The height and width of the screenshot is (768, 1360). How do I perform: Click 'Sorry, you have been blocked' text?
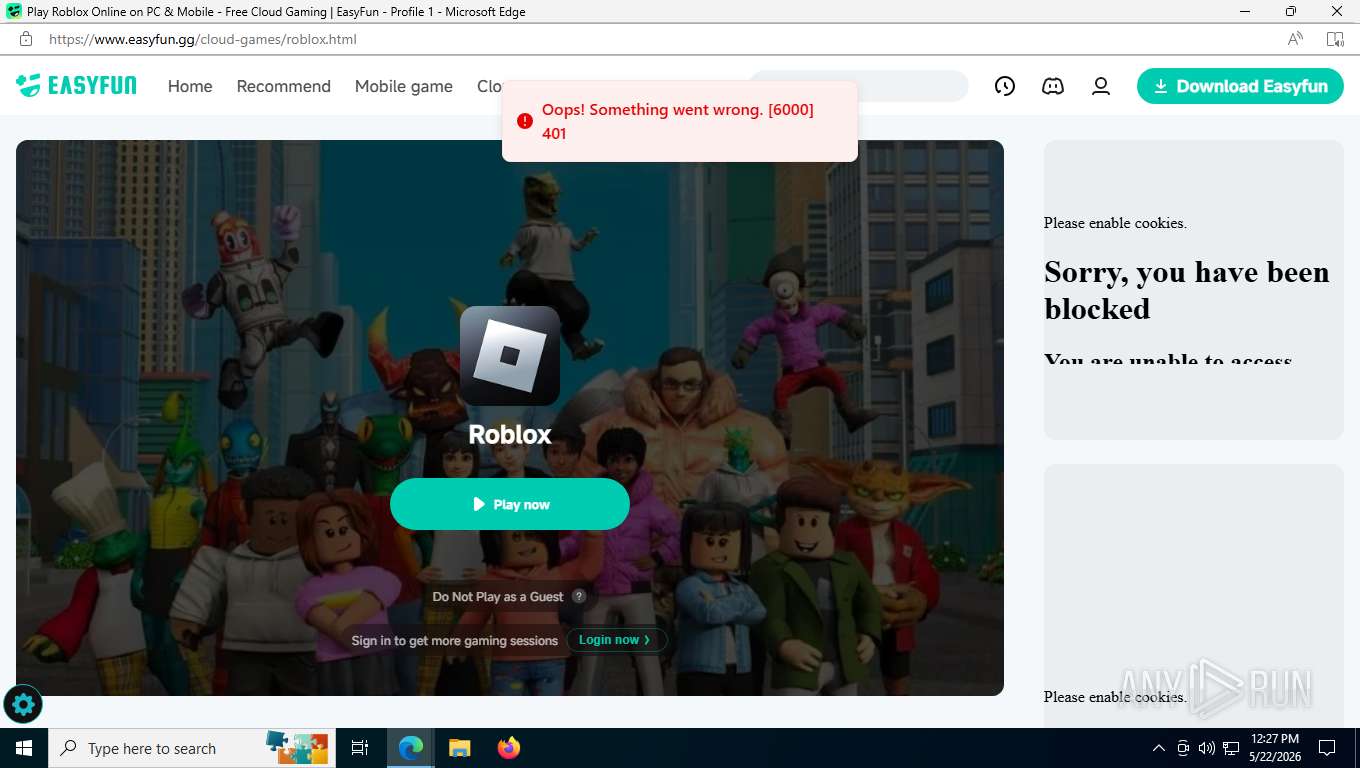[x=1187, y=290]
